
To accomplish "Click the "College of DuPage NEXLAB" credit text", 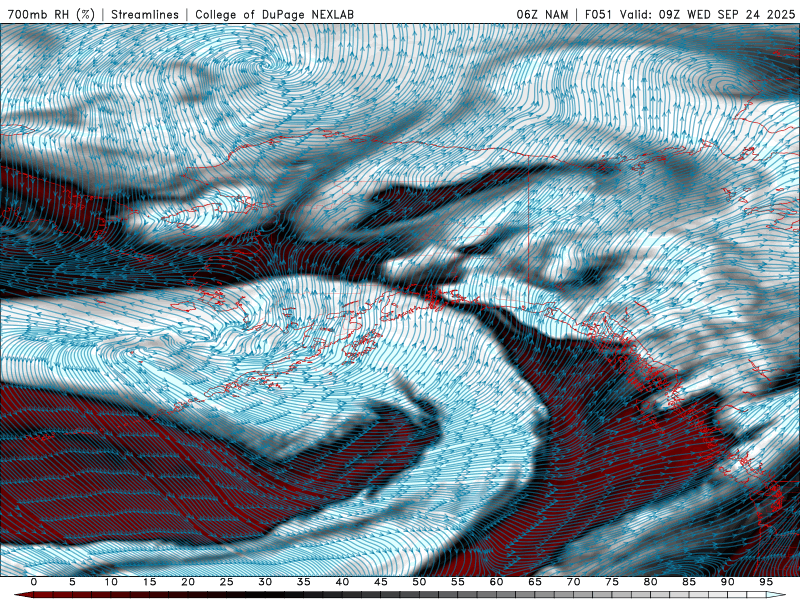I will 274,14.
